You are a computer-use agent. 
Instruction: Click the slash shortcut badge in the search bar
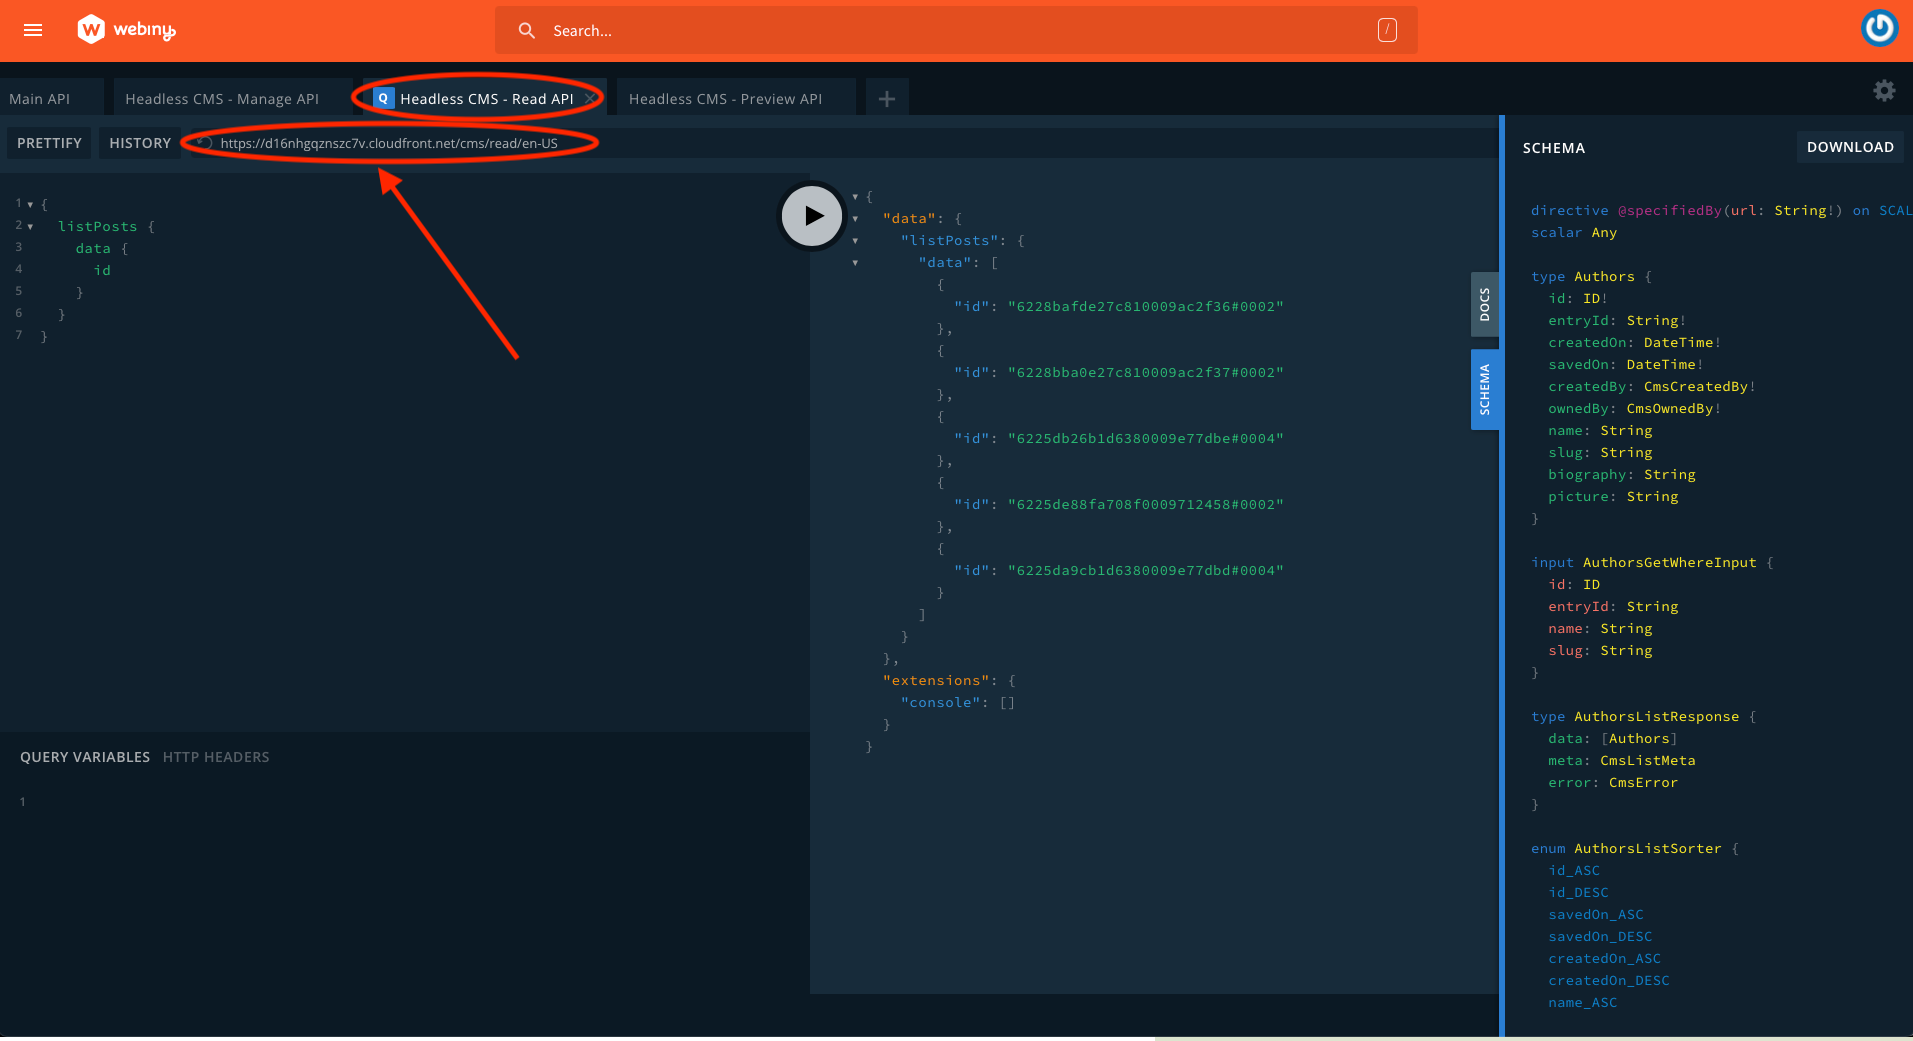point(1387,31)
